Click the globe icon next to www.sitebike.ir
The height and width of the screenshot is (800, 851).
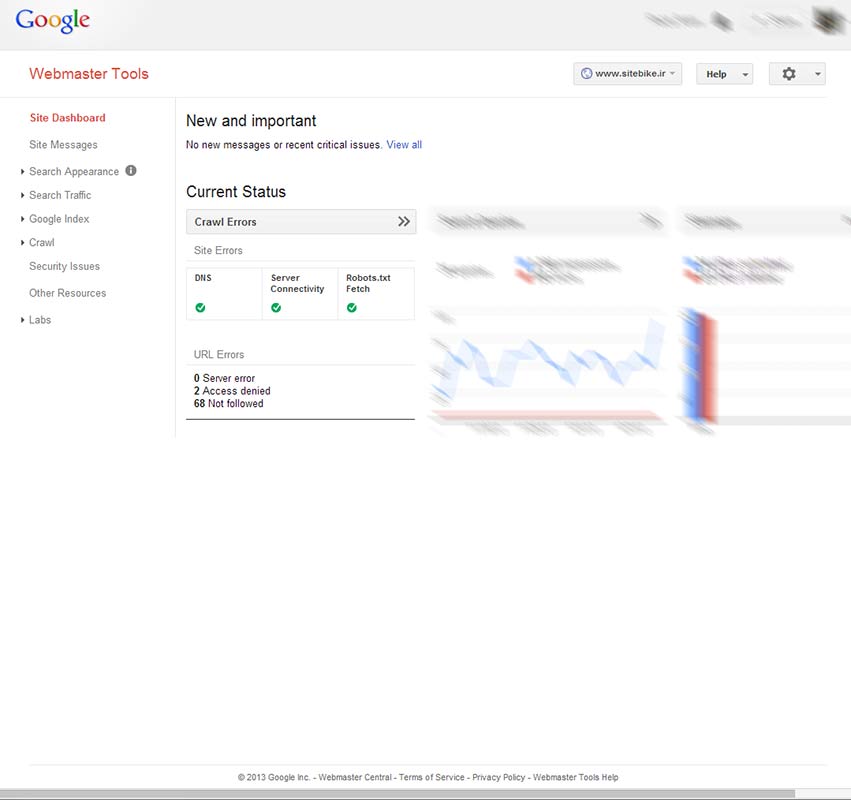[x=586, y=73]
